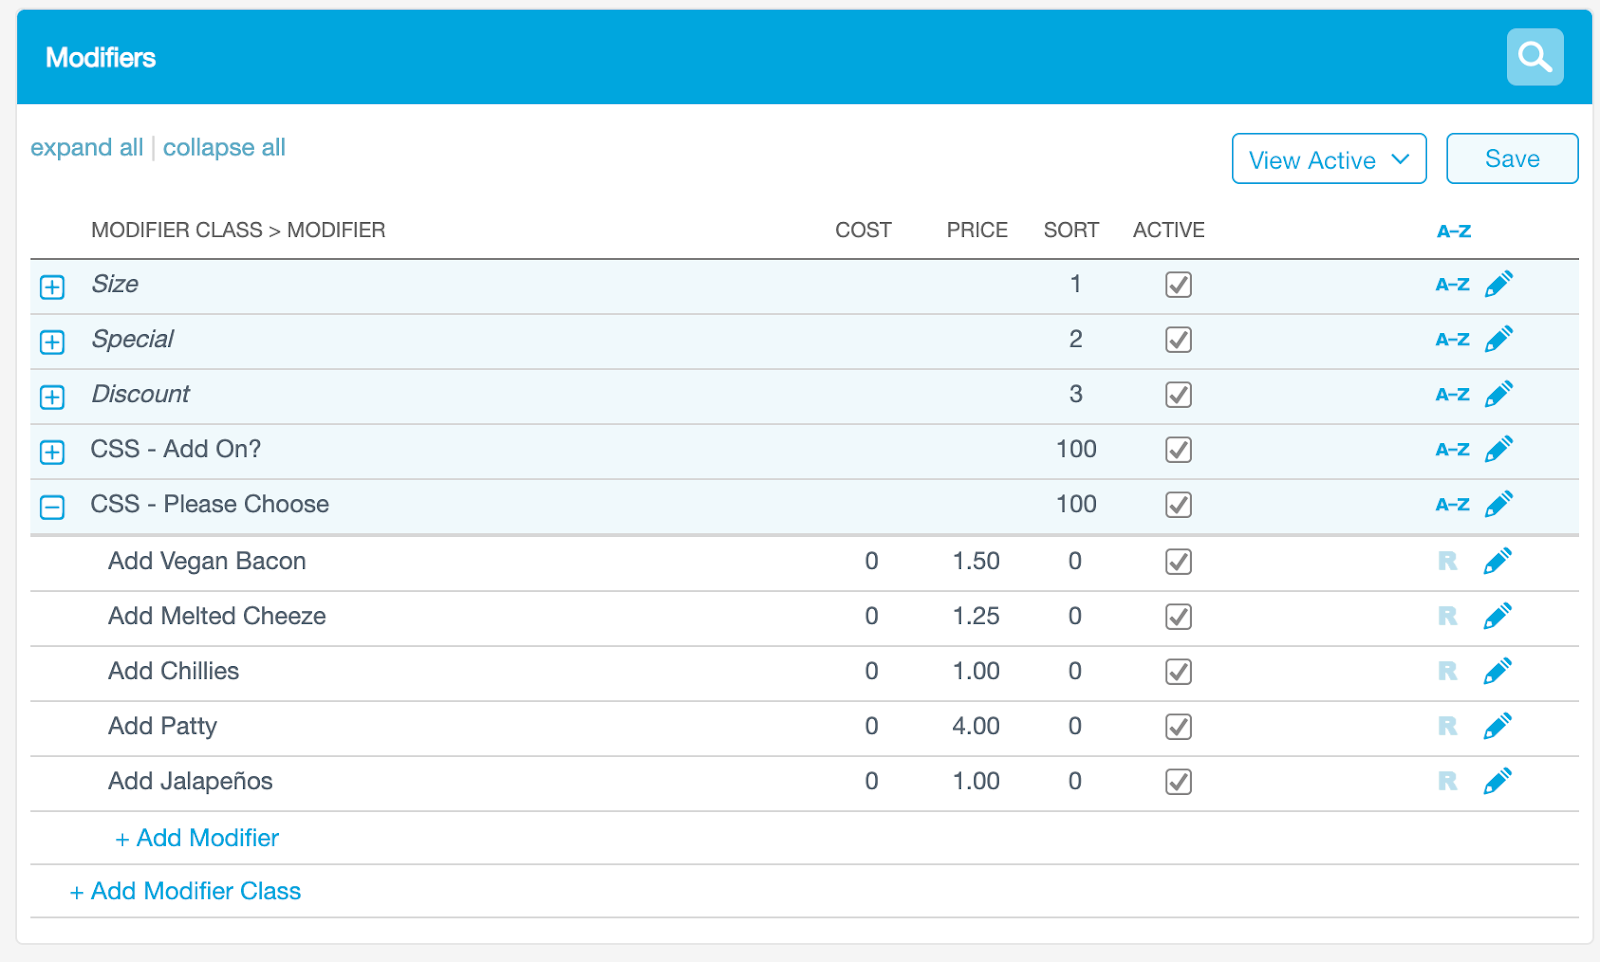The height and width of the screenshot is (962, 1600).
Task: Click the A-Z column header sort
Action: [x=1453, y=231]
